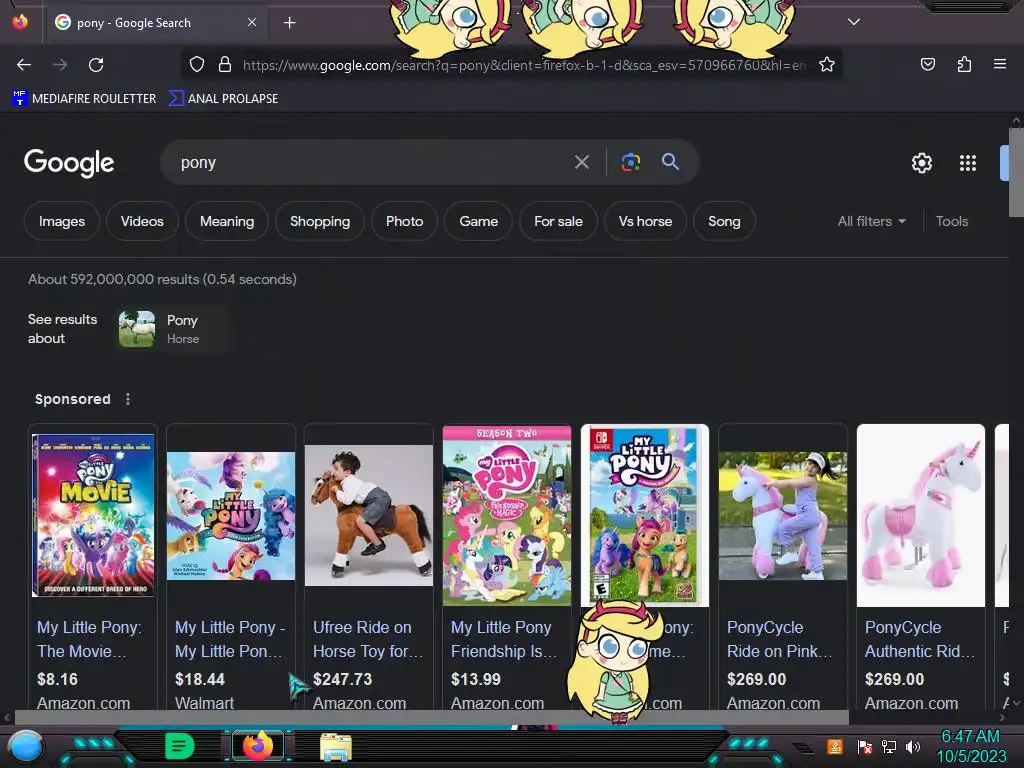Bookmark this page with the star icon
The width and height of the screenshot is (1024, 768).
[827, 65]
